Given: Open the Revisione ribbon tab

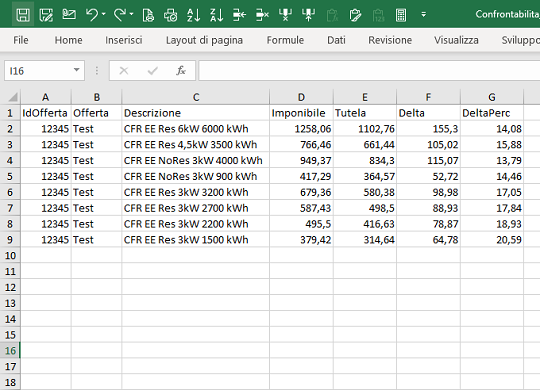Looking at the screenshot, I should click(390, 40).
